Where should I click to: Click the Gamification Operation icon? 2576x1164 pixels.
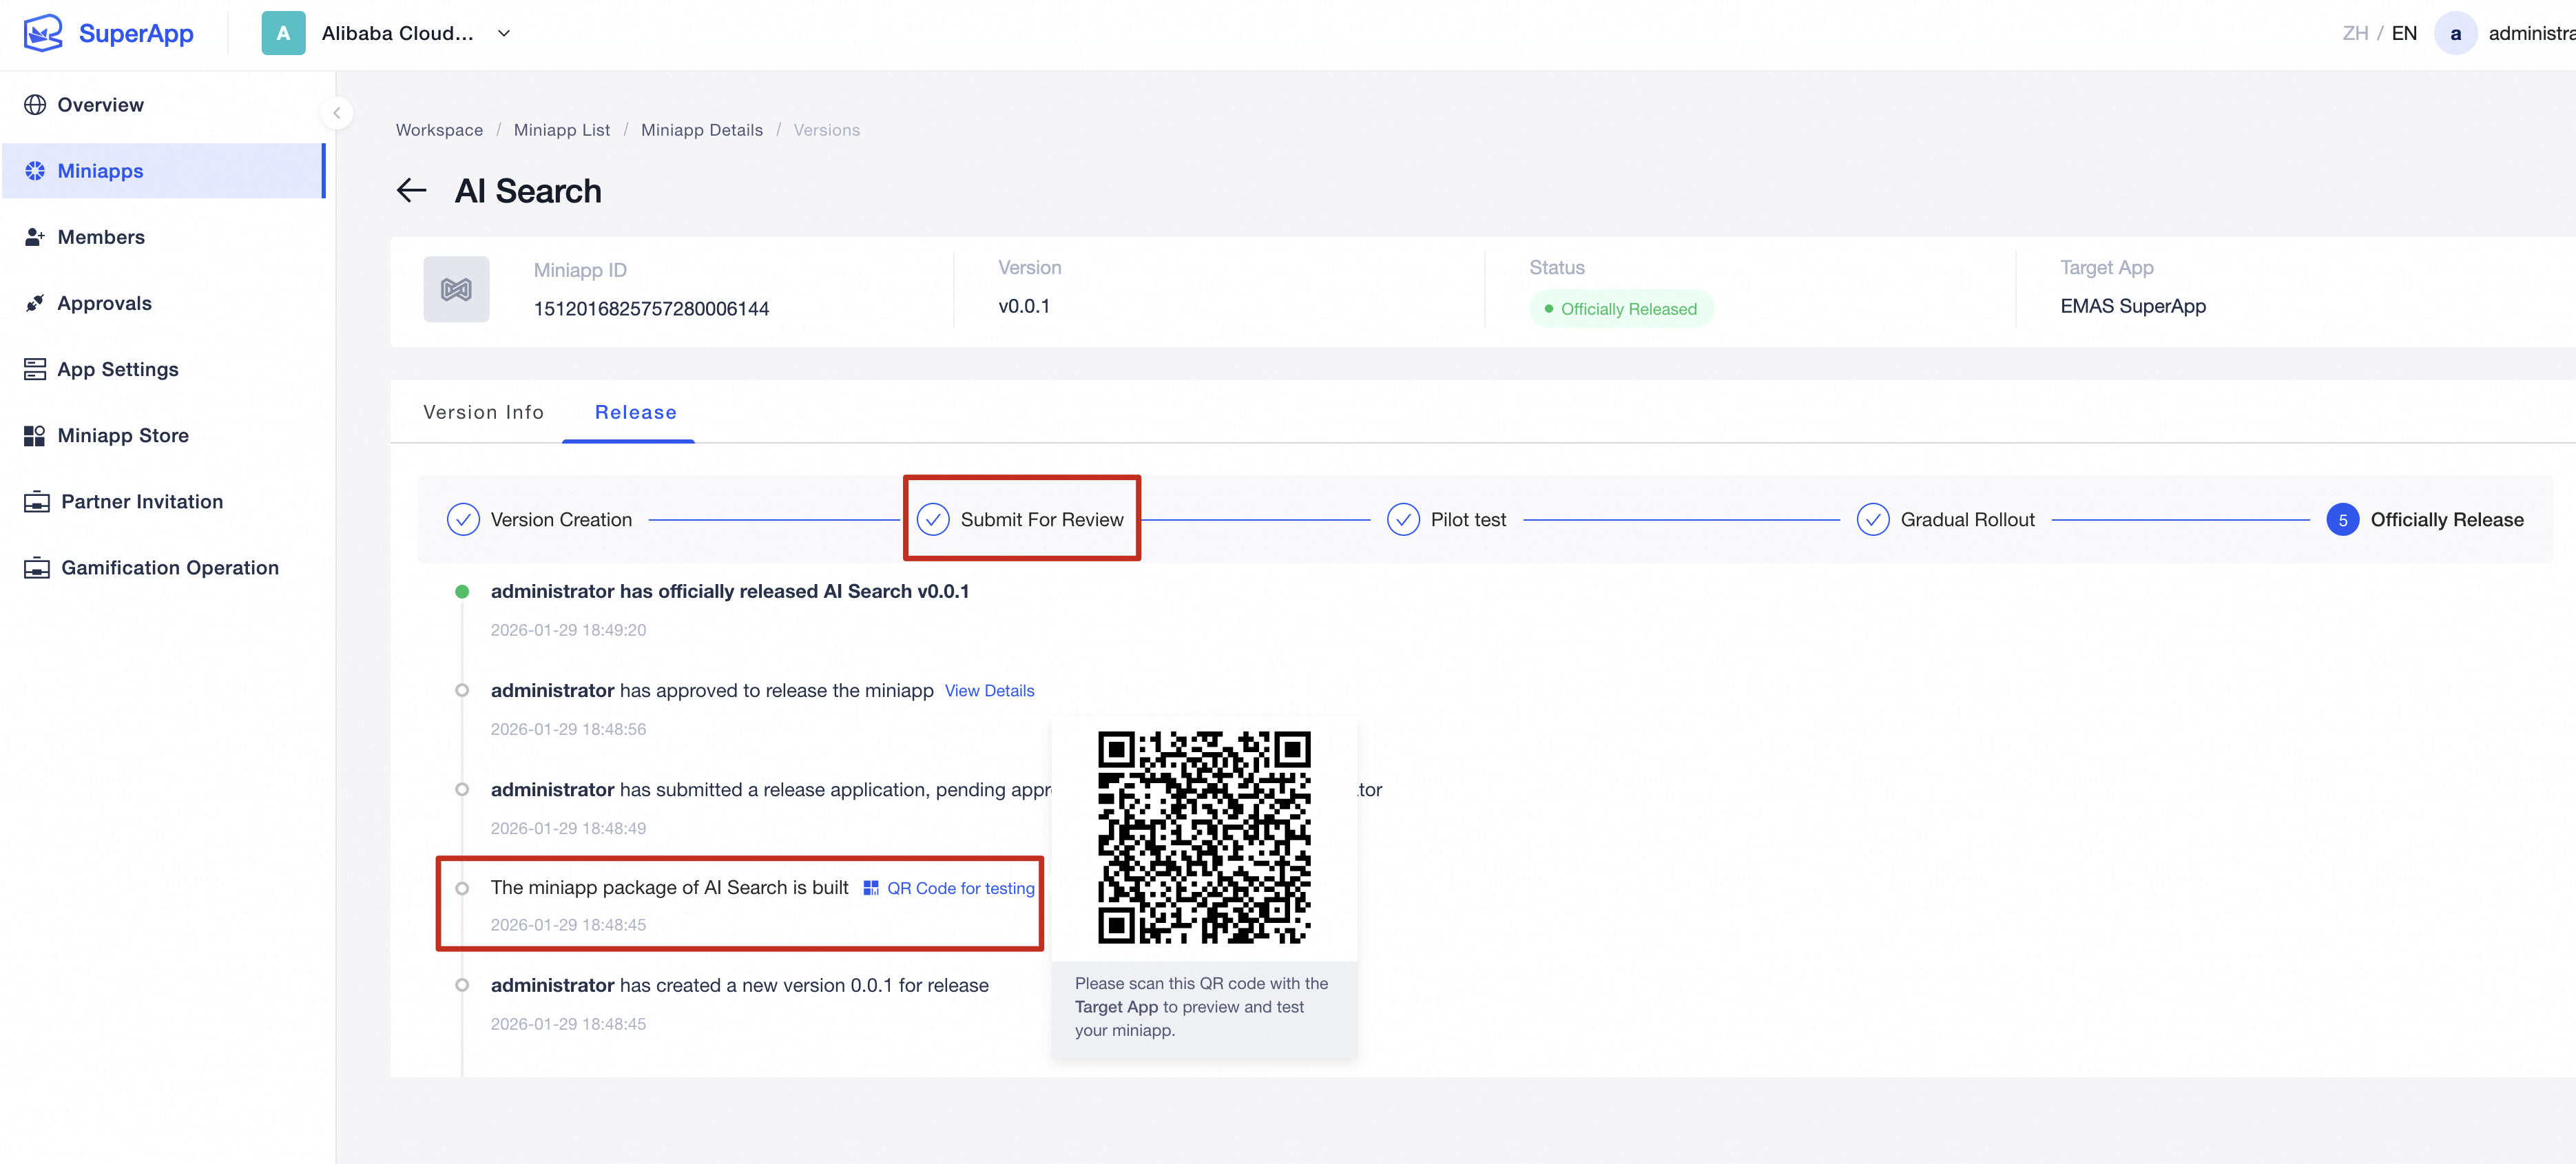37,567
